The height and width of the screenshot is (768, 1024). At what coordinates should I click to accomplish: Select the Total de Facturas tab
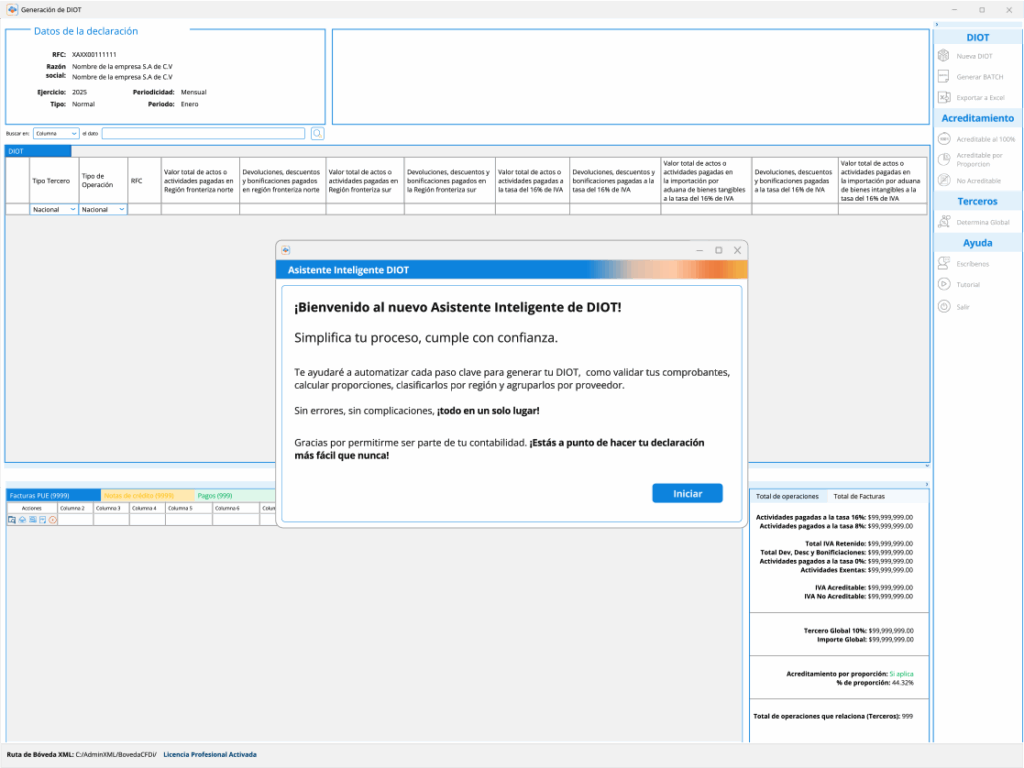(859, 496)
